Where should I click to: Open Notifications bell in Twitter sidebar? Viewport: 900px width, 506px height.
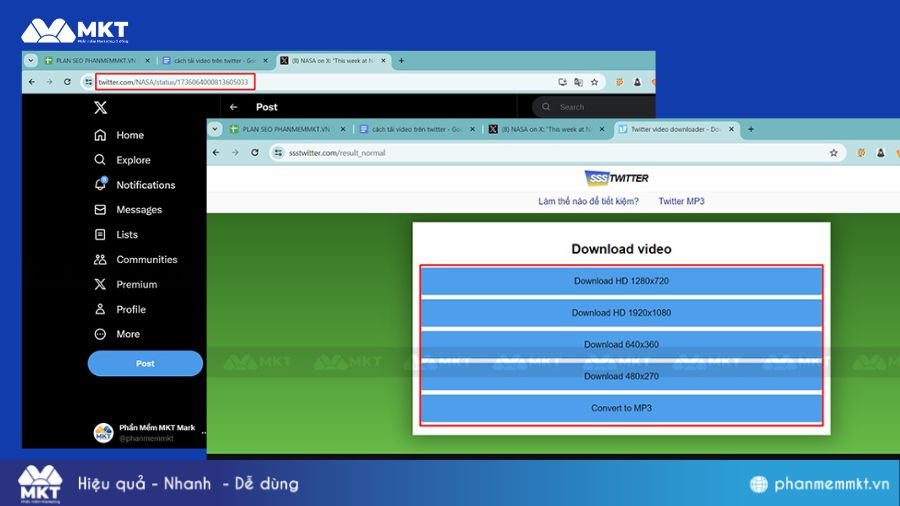134,185
